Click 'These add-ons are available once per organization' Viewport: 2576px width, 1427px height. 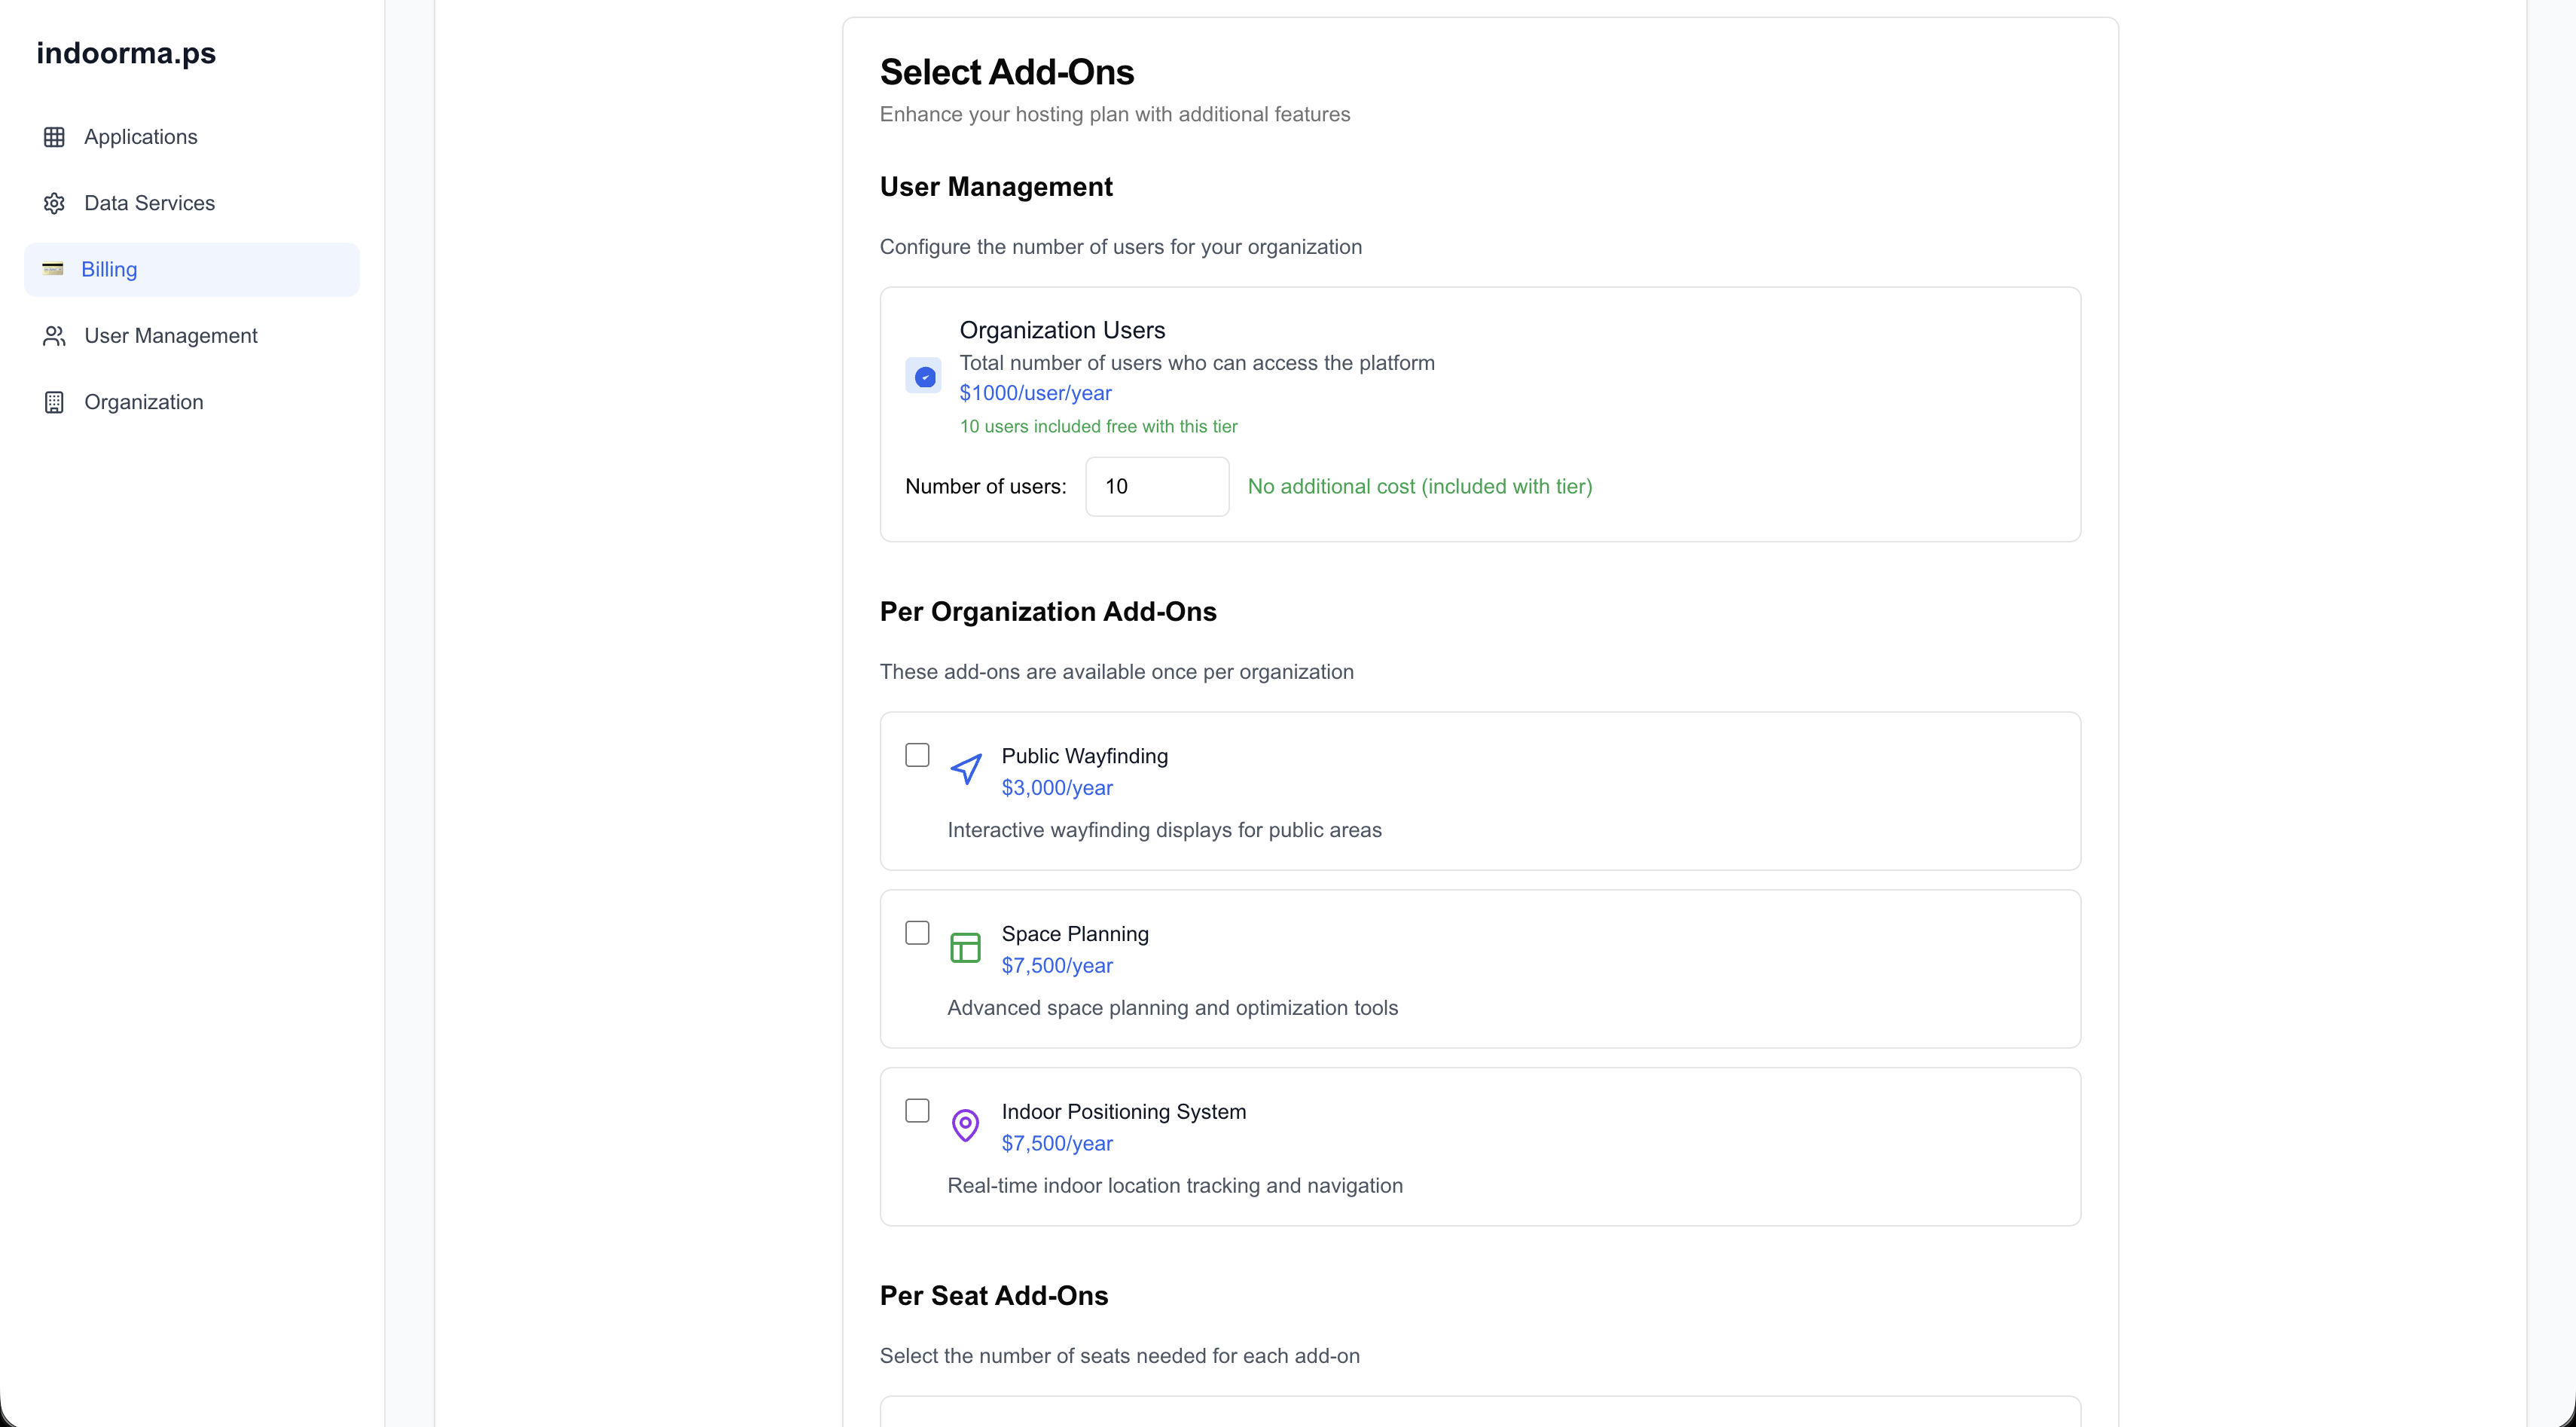tap(1116, 672)
